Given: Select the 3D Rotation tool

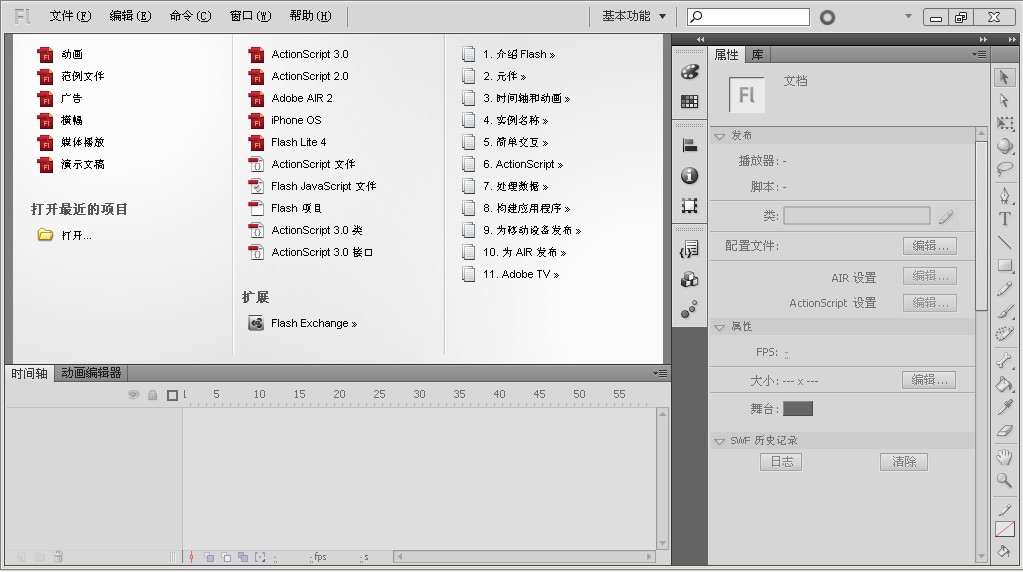Looking at the screenshot, I should 1005,146.
